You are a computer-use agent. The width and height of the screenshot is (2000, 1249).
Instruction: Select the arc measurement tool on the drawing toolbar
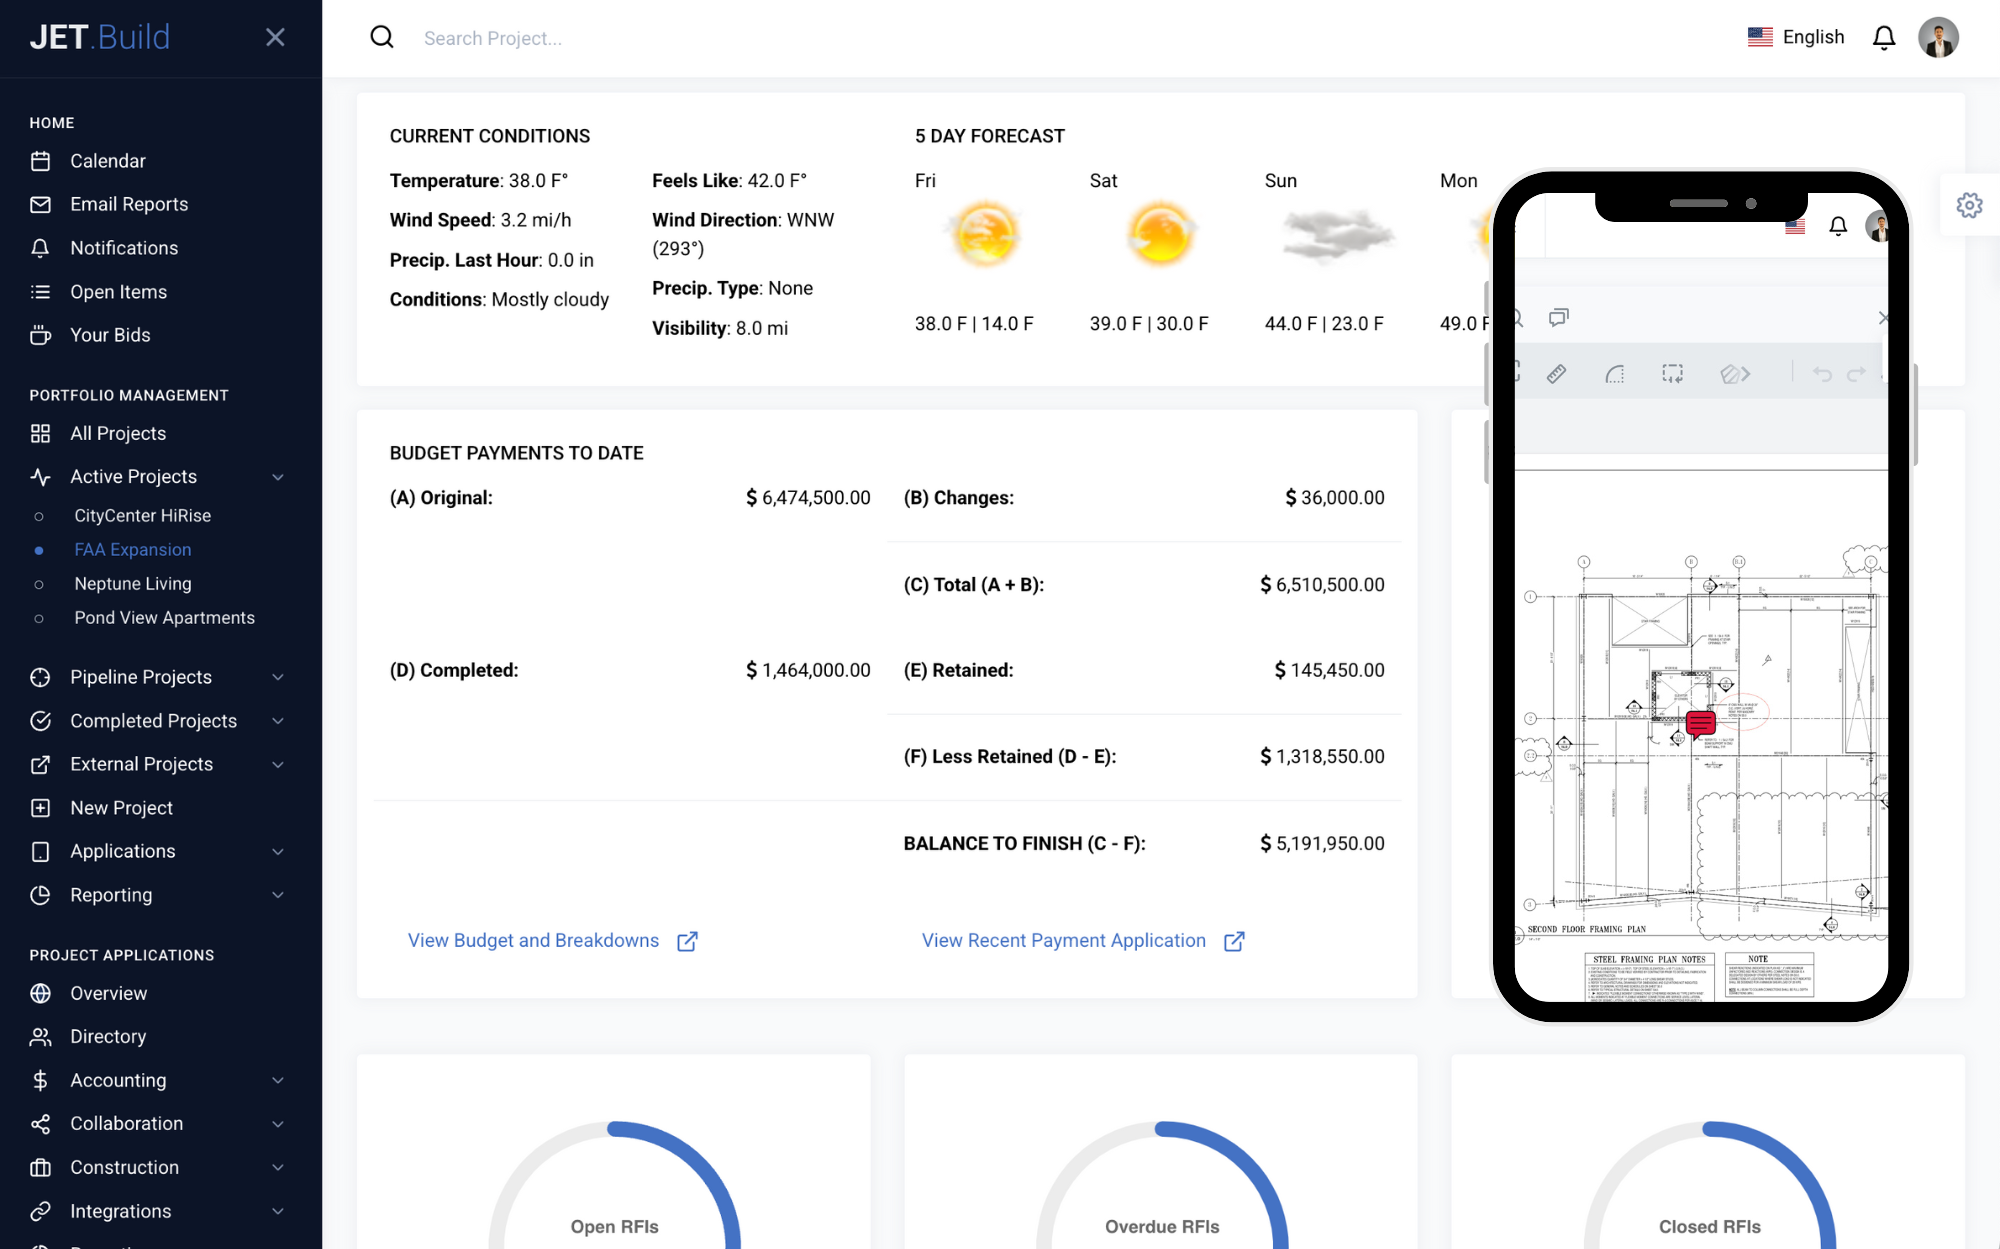[x=1614, y=373]
